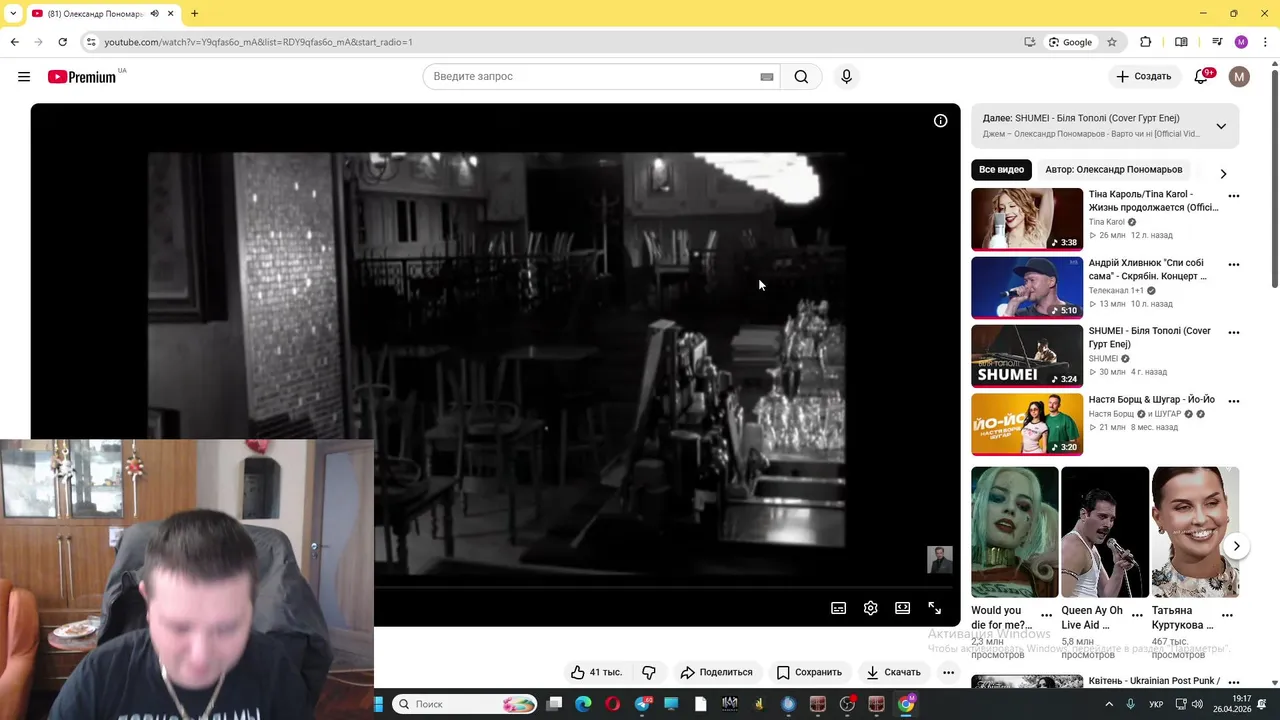Install app icon in address bar
The height and width of the screenshot is (720, 1280).
coord(1030,42)
